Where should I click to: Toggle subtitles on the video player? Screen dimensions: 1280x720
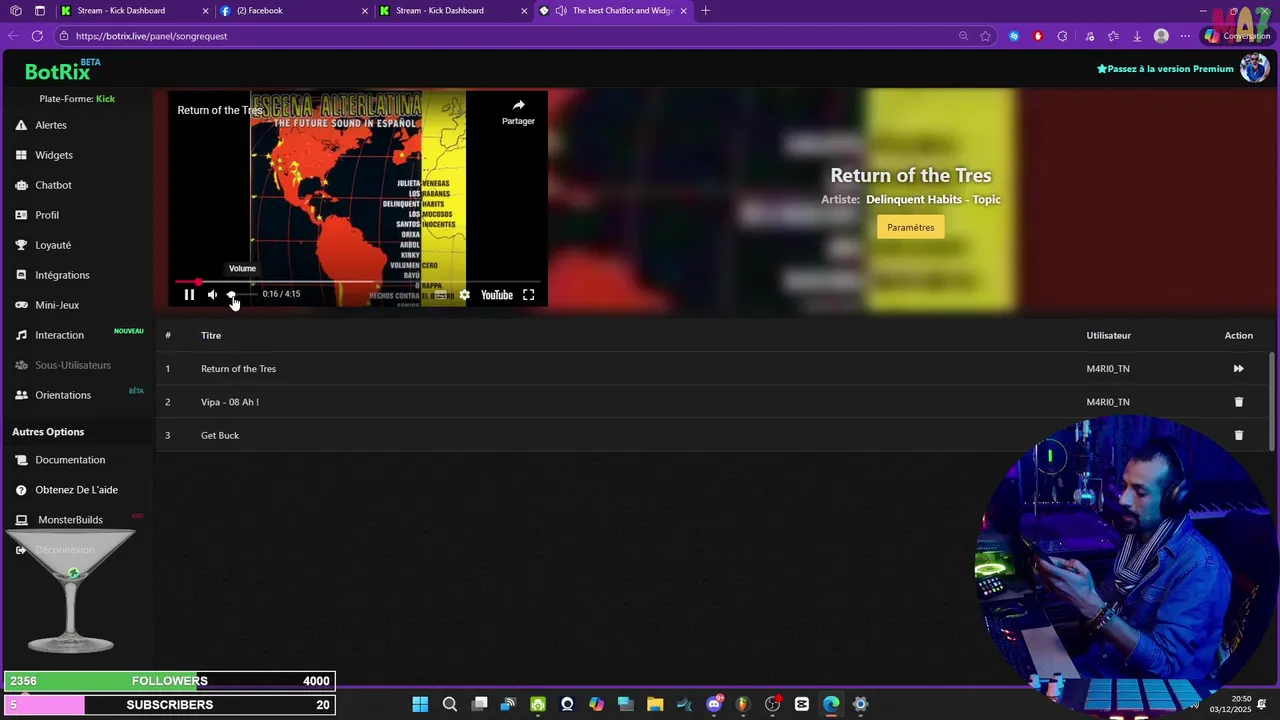(440, 295)
